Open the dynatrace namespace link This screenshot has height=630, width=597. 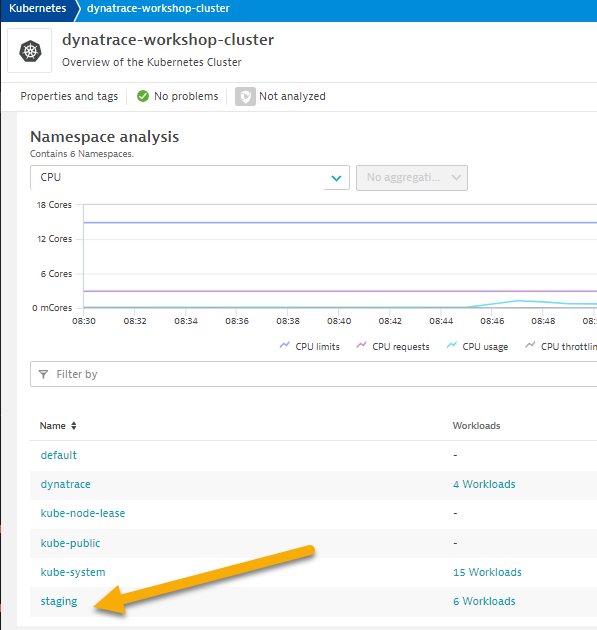click(65, 485)
